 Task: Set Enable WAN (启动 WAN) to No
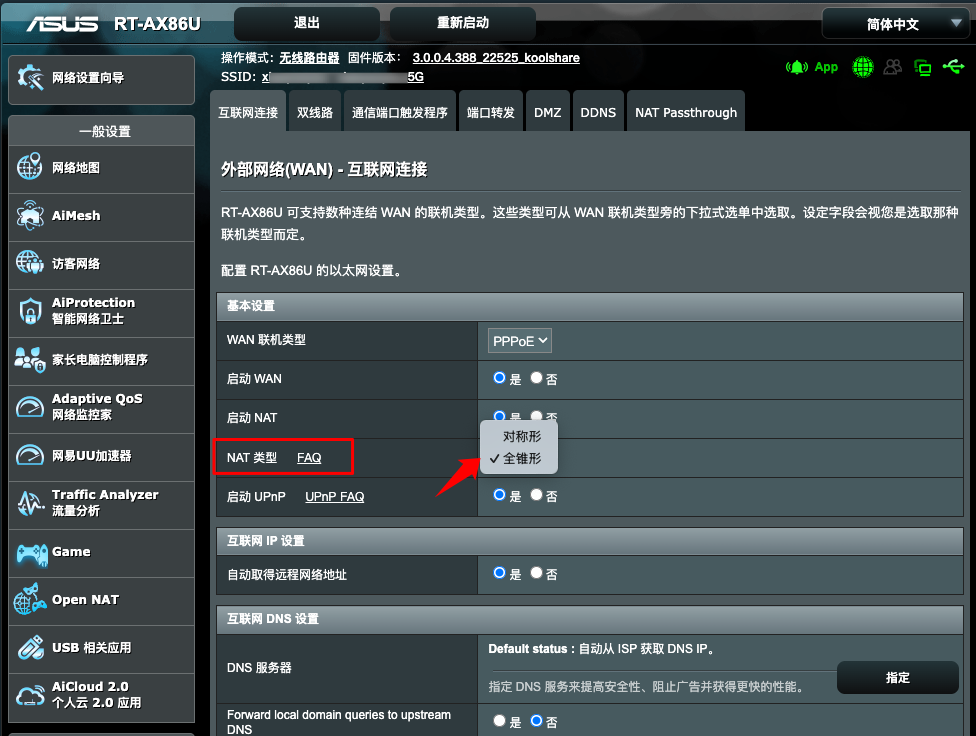[537, 378]
